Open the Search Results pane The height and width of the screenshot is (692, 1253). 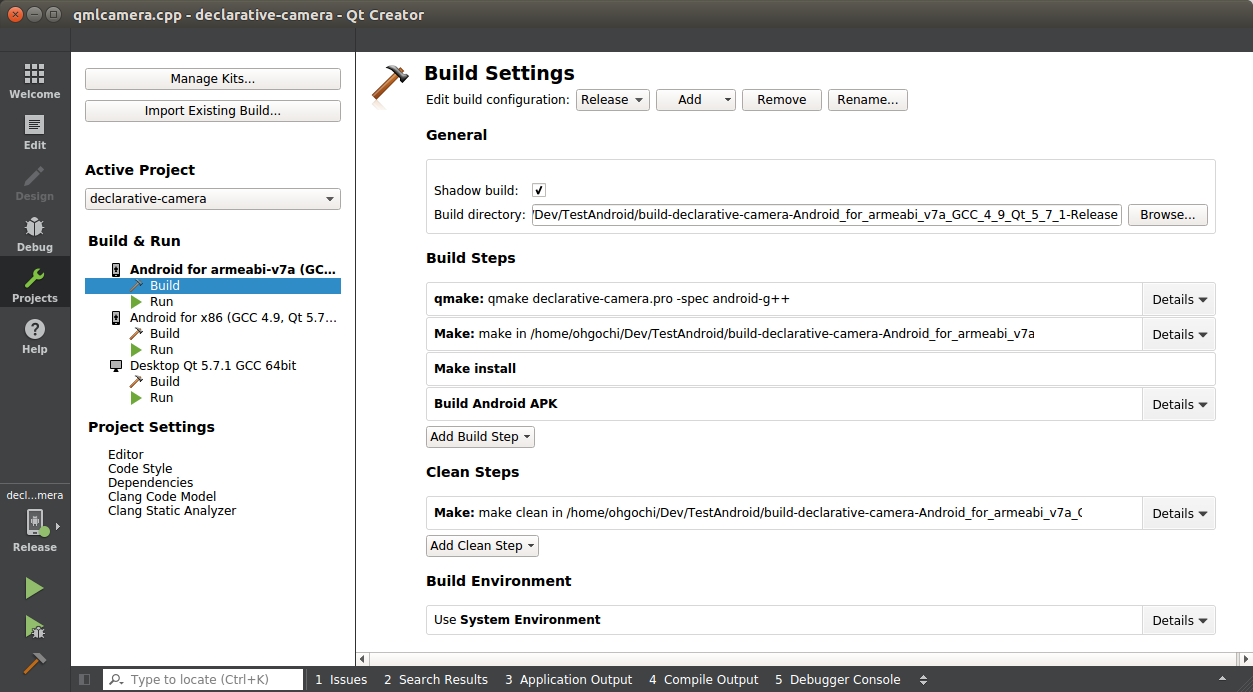click(436, 680)
